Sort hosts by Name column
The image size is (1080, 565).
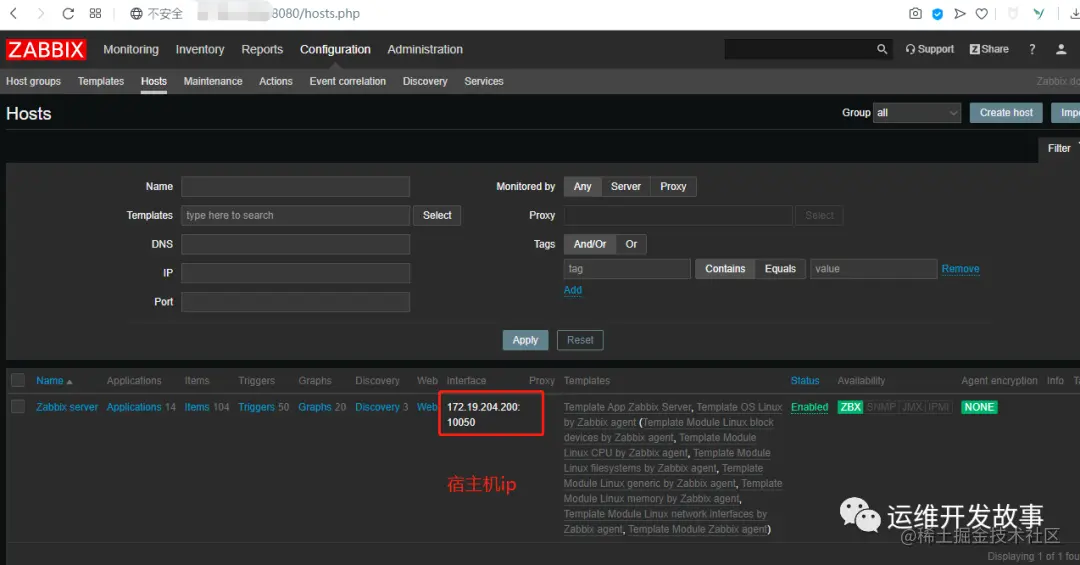(54, 380)
